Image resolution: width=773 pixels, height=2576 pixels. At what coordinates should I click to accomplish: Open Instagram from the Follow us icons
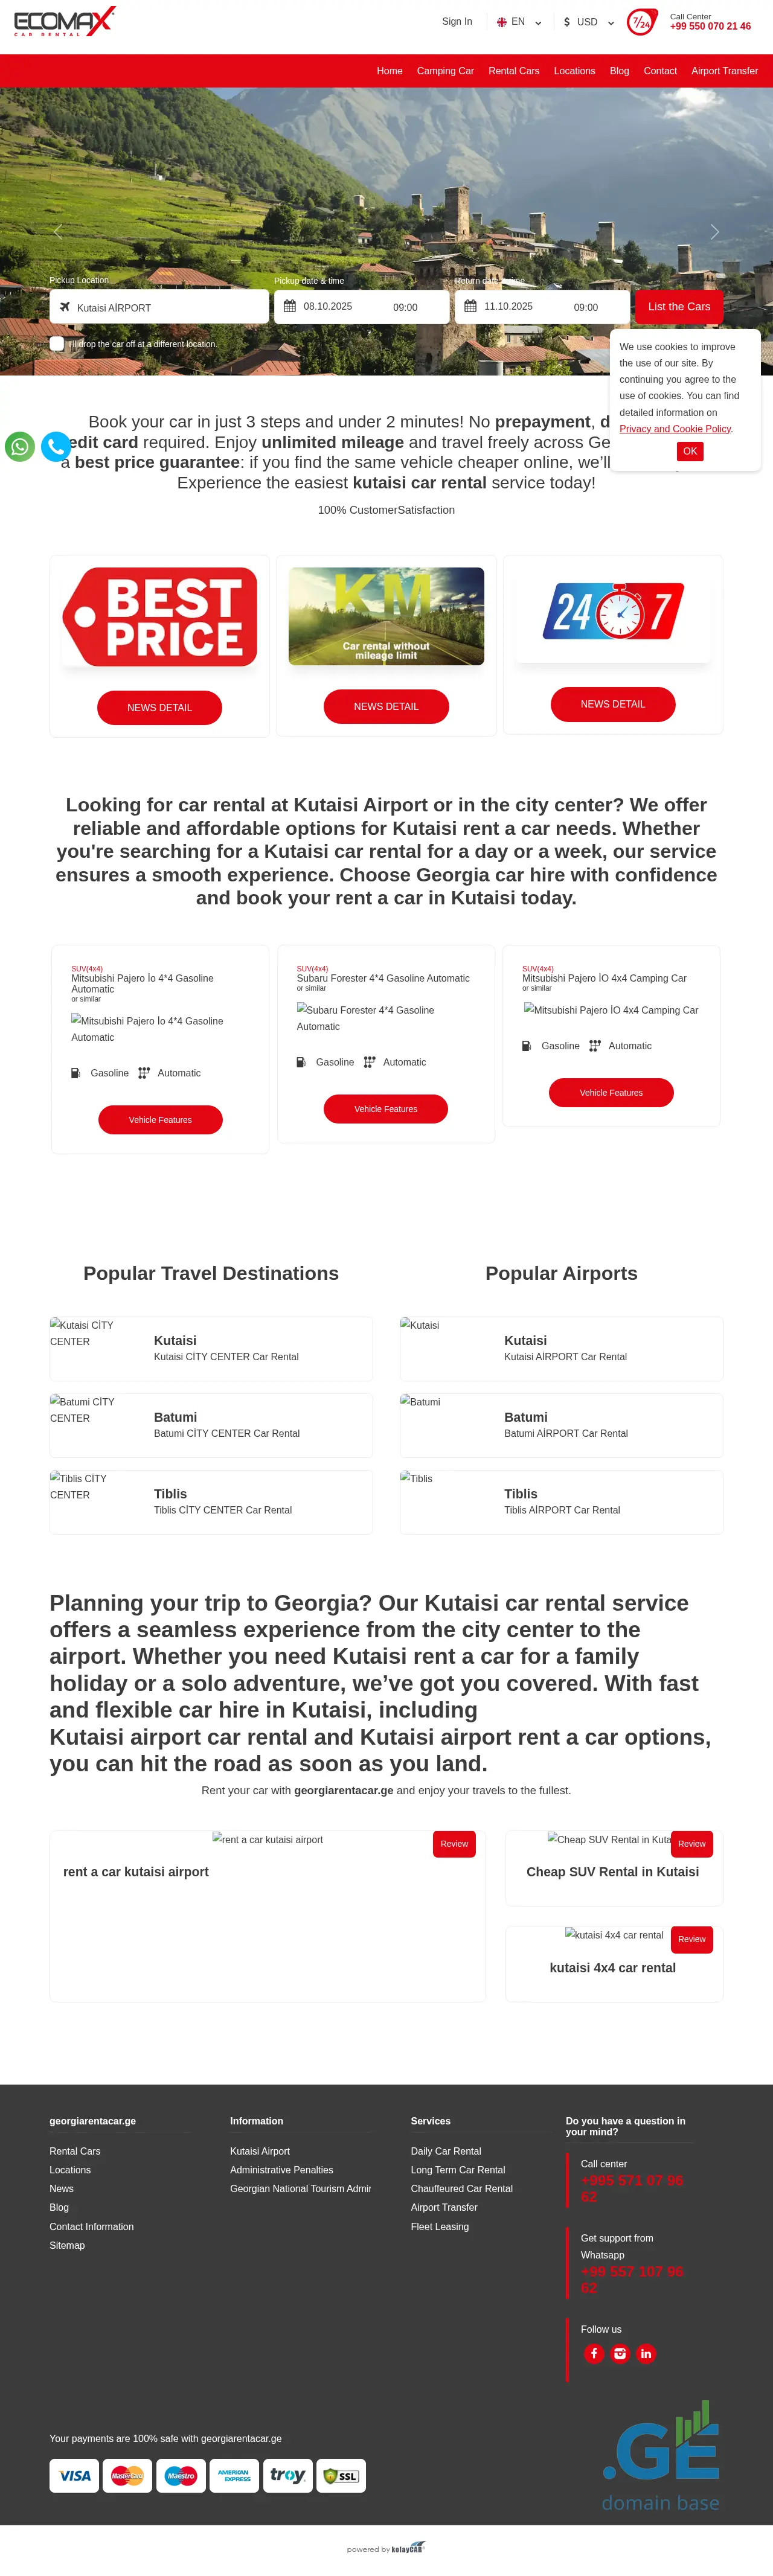620,2353
